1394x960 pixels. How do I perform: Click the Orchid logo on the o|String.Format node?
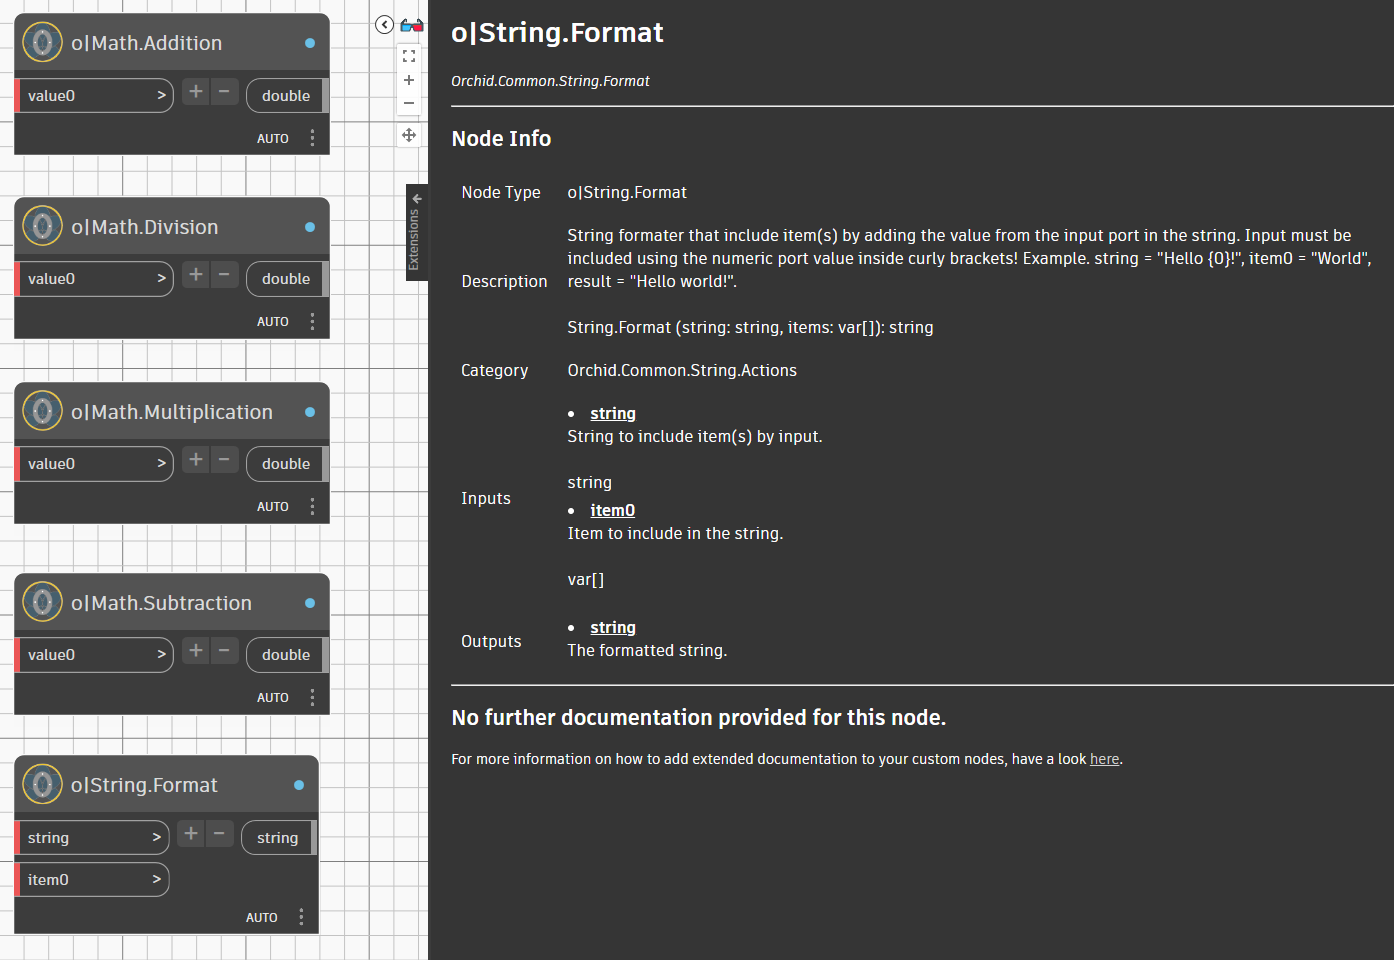(42, 784)
